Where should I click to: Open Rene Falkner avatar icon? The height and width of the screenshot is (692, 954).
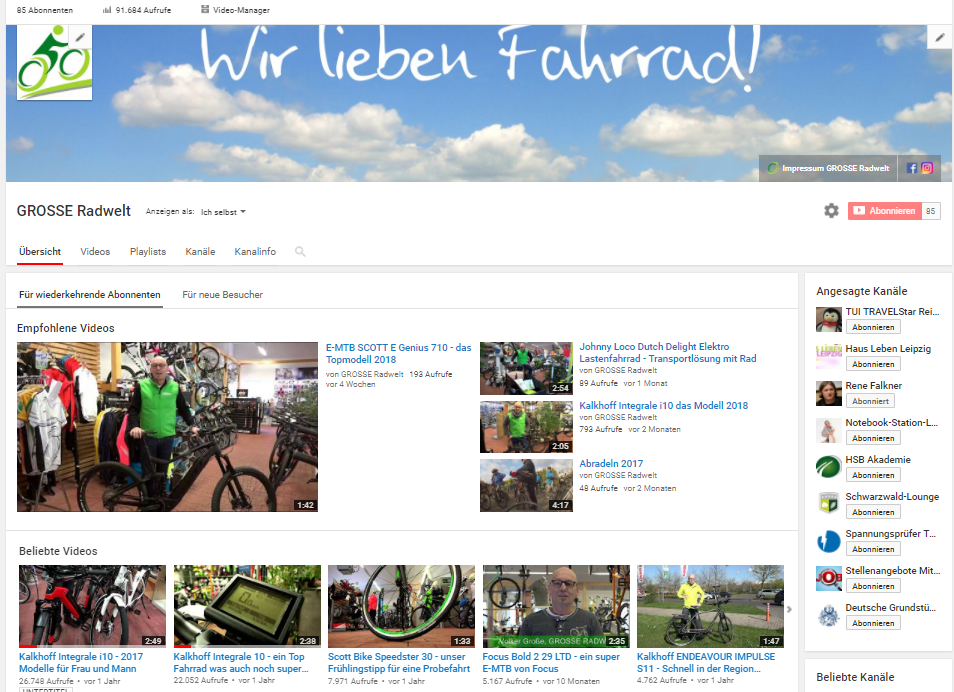point(829,393)
